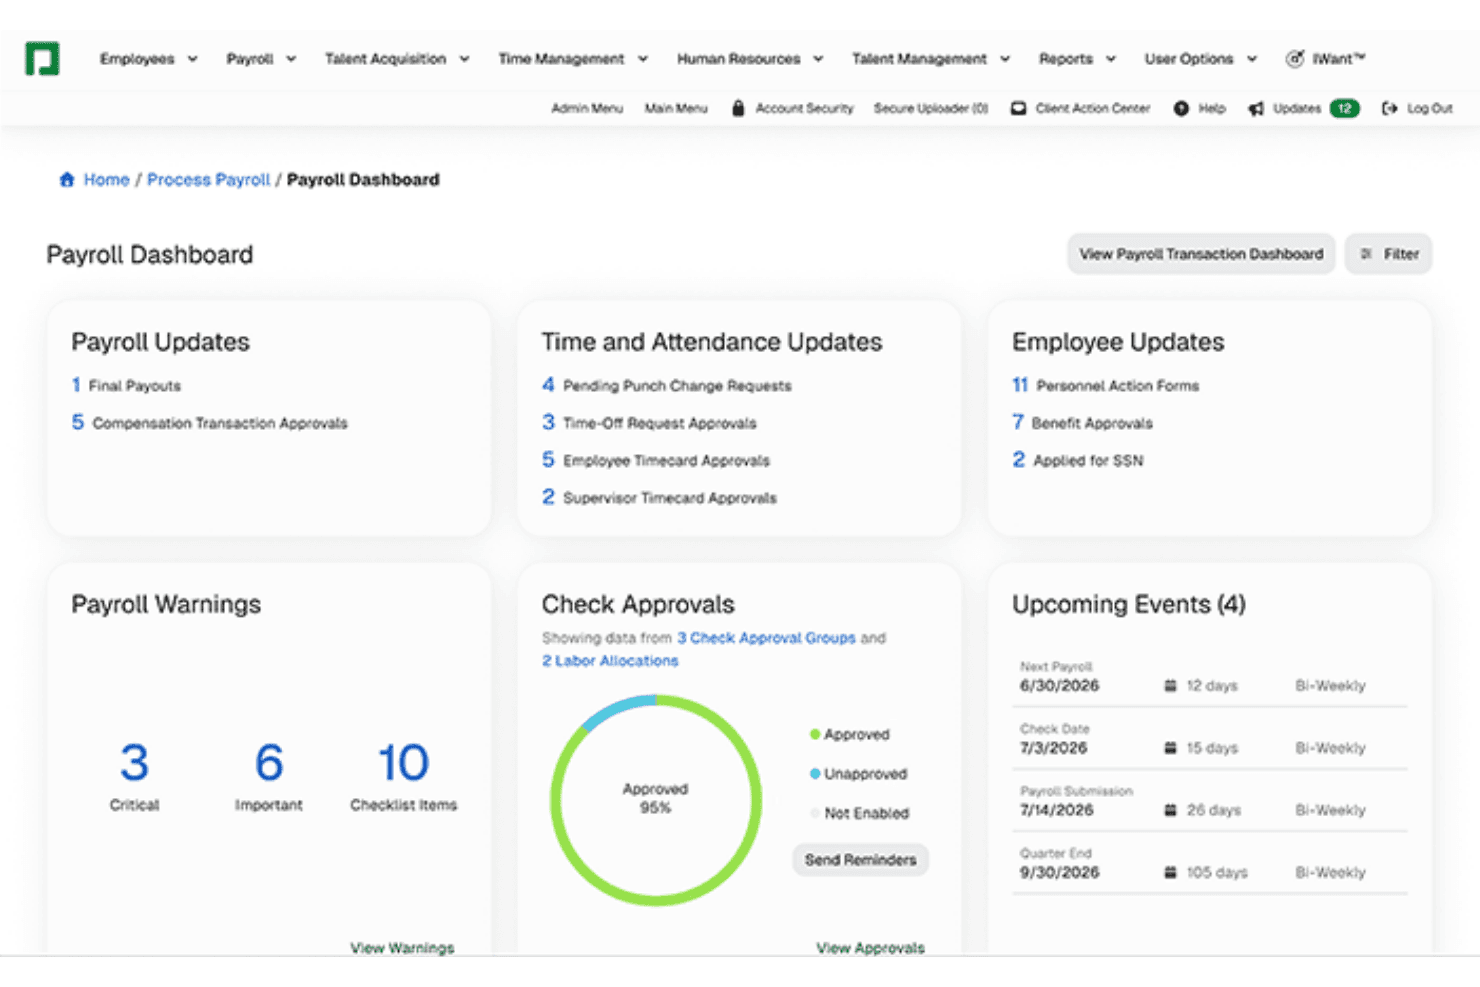This screenshot has width=1480, height=987.
Task: Expand the Reports menu chevron
Action: coord(1110,59)
